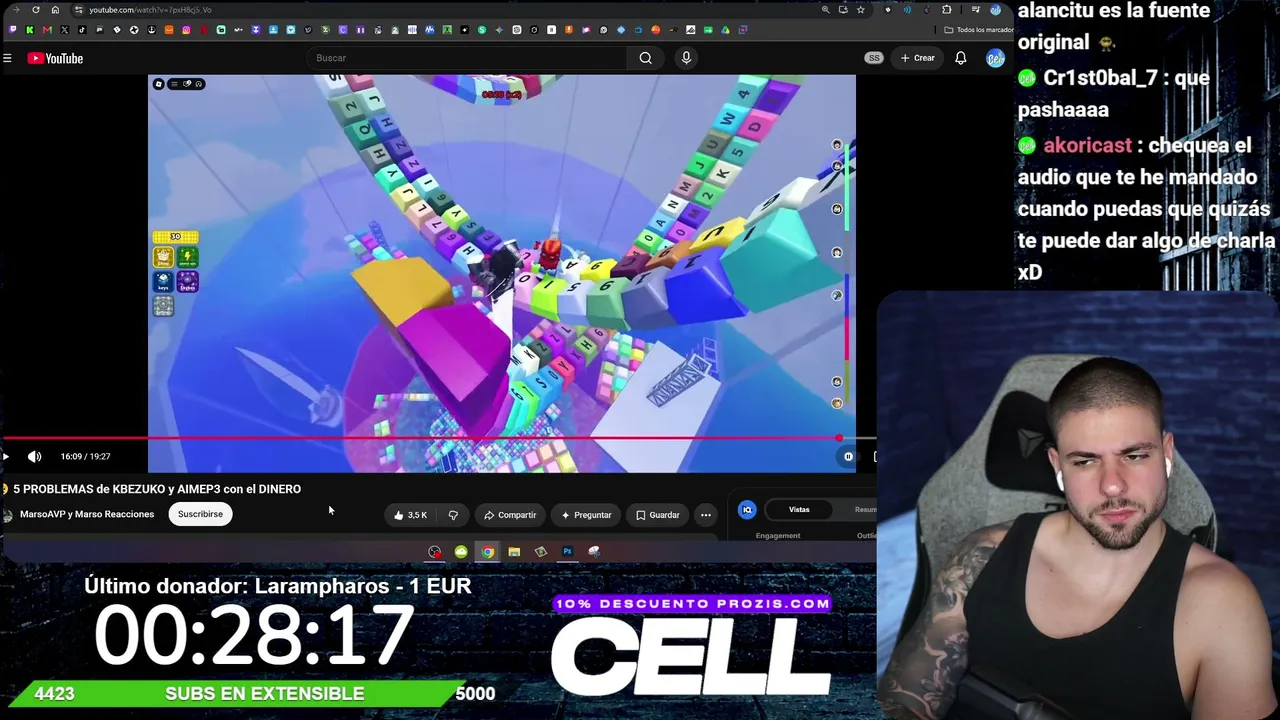Open File Explorer from the taskbar
The image size is (1280, 720).
(514, 552)
